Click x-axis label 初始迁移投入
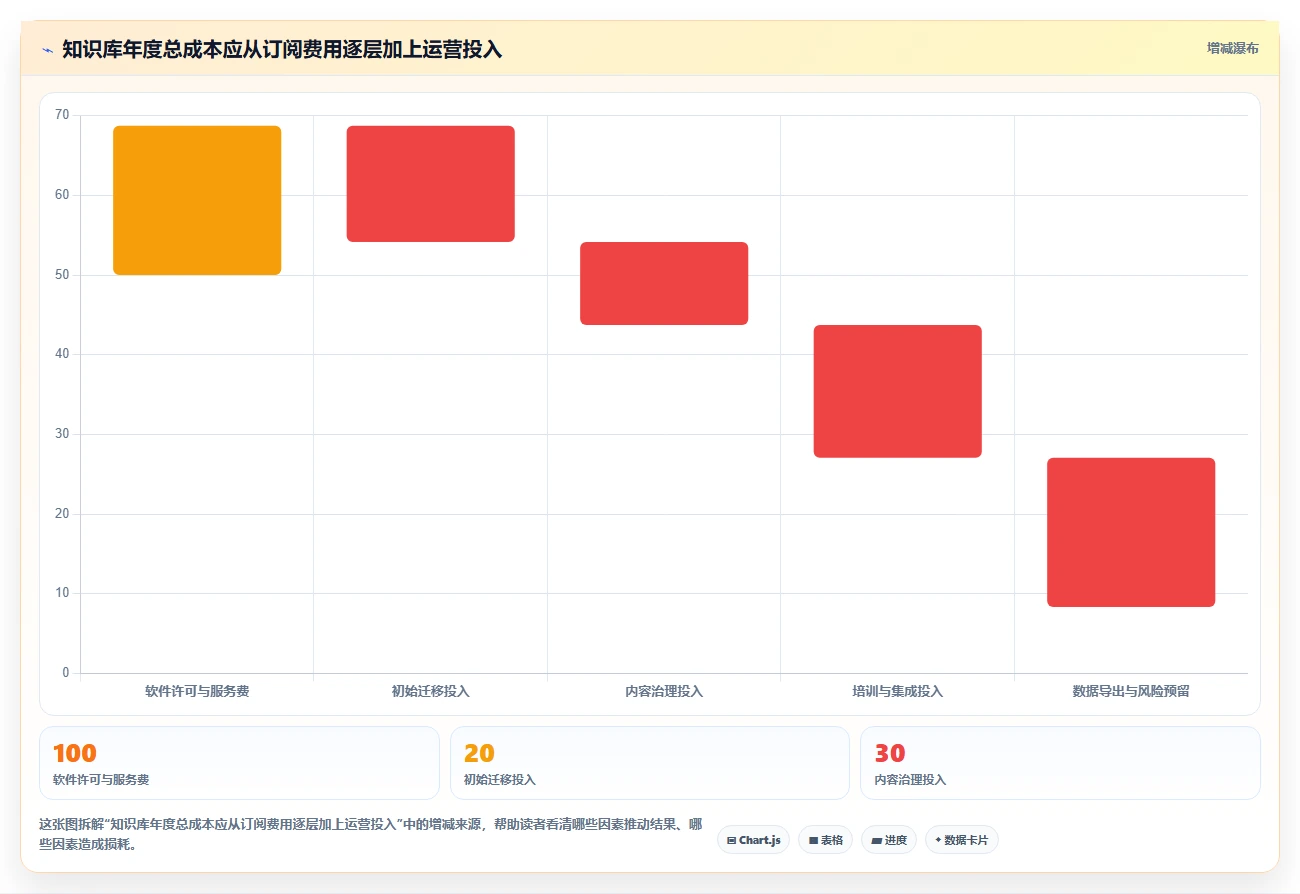 430,691
